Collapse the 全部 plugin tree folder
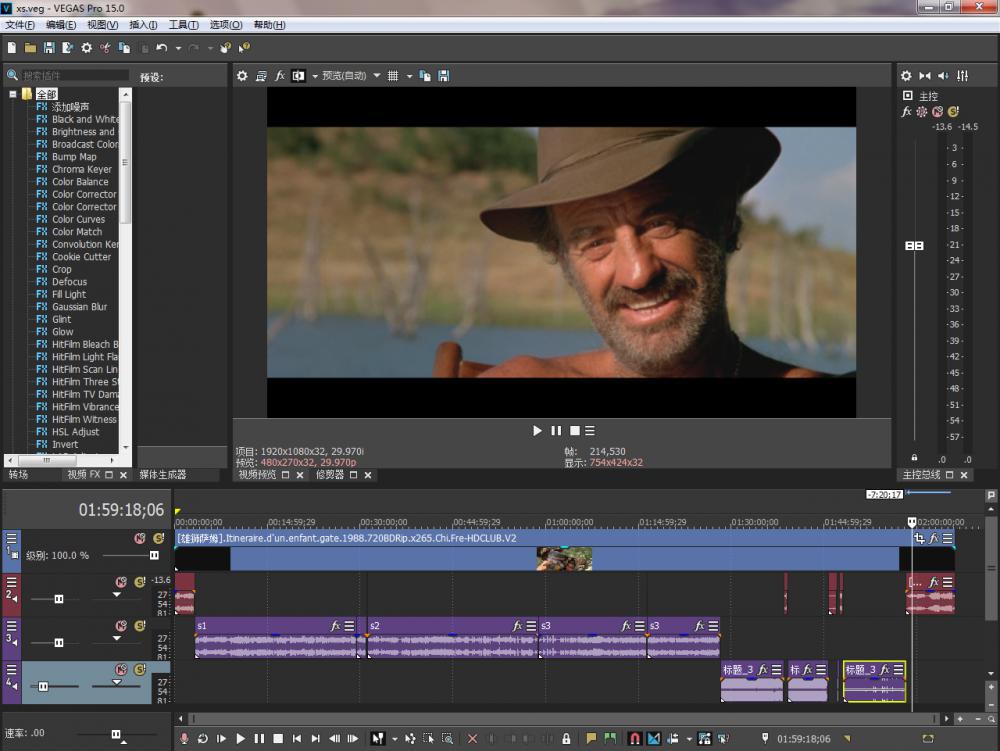 click(x=12, y=94)
